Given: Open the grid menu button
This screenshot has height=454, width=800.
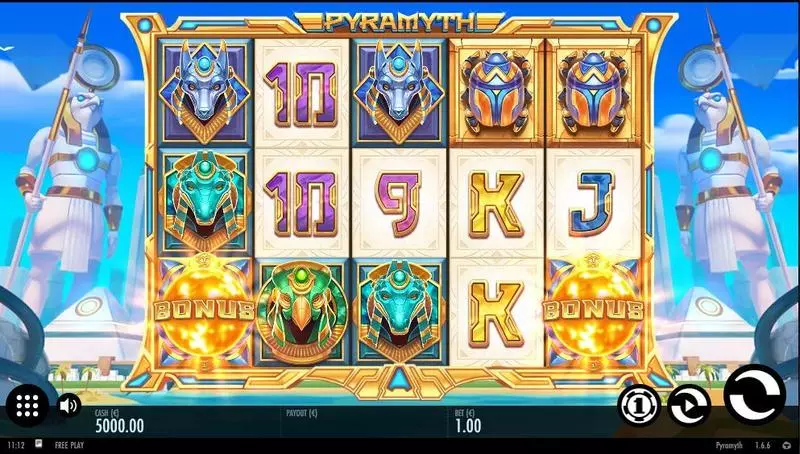Looking at the screenshot, I should click(28, 406).
